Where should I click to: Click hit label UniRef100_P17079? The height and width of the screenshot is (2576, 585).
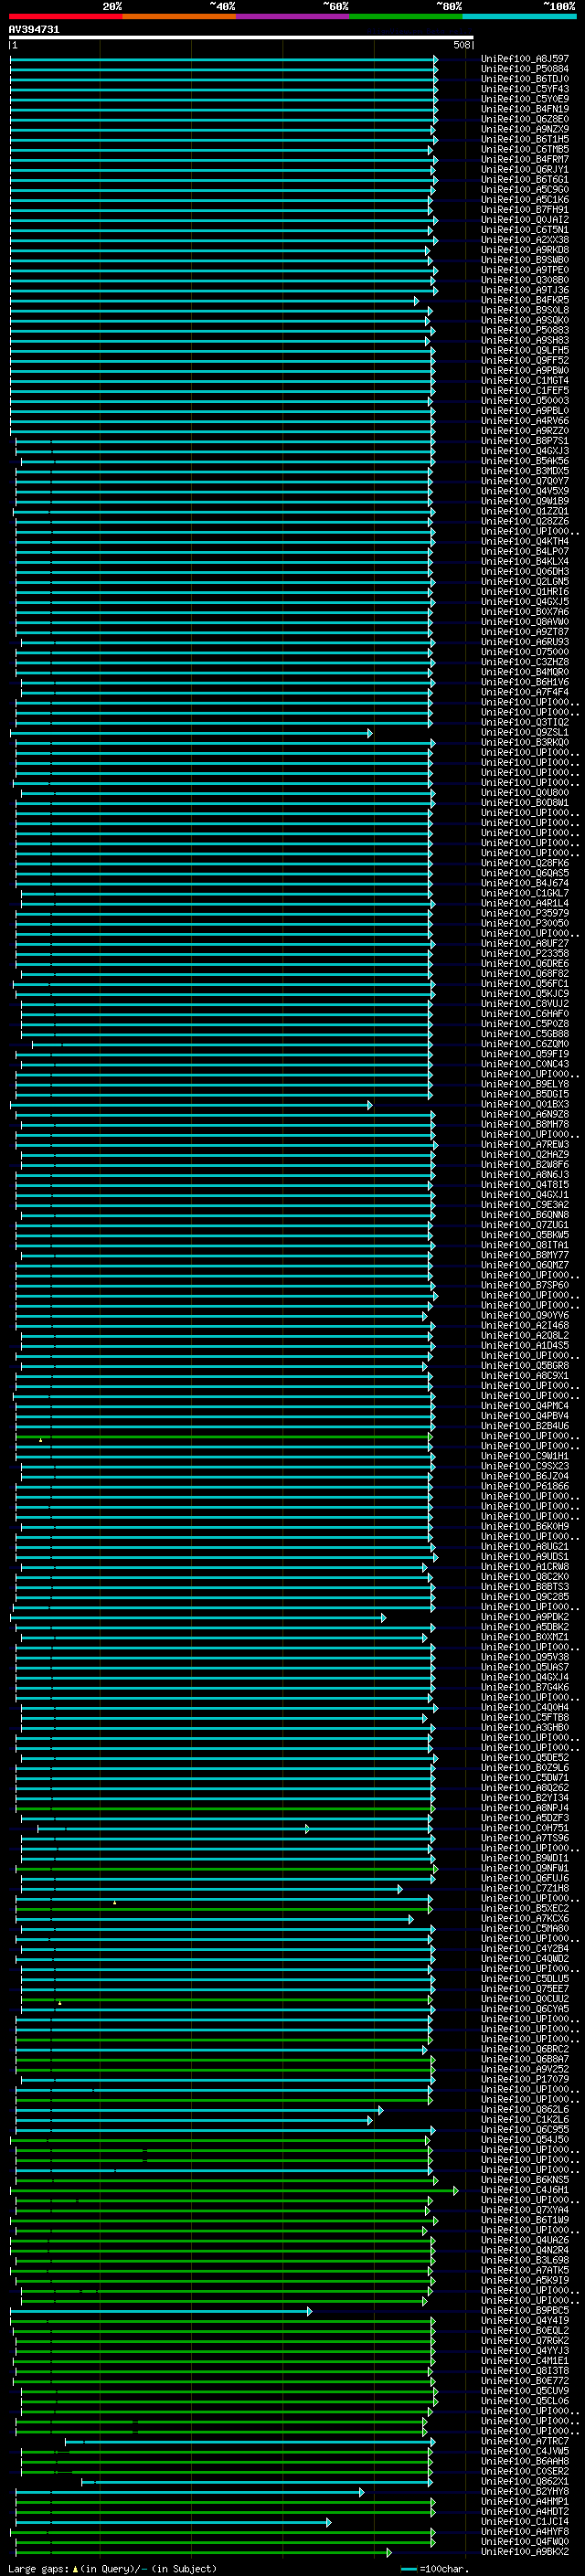[525, 2079]
